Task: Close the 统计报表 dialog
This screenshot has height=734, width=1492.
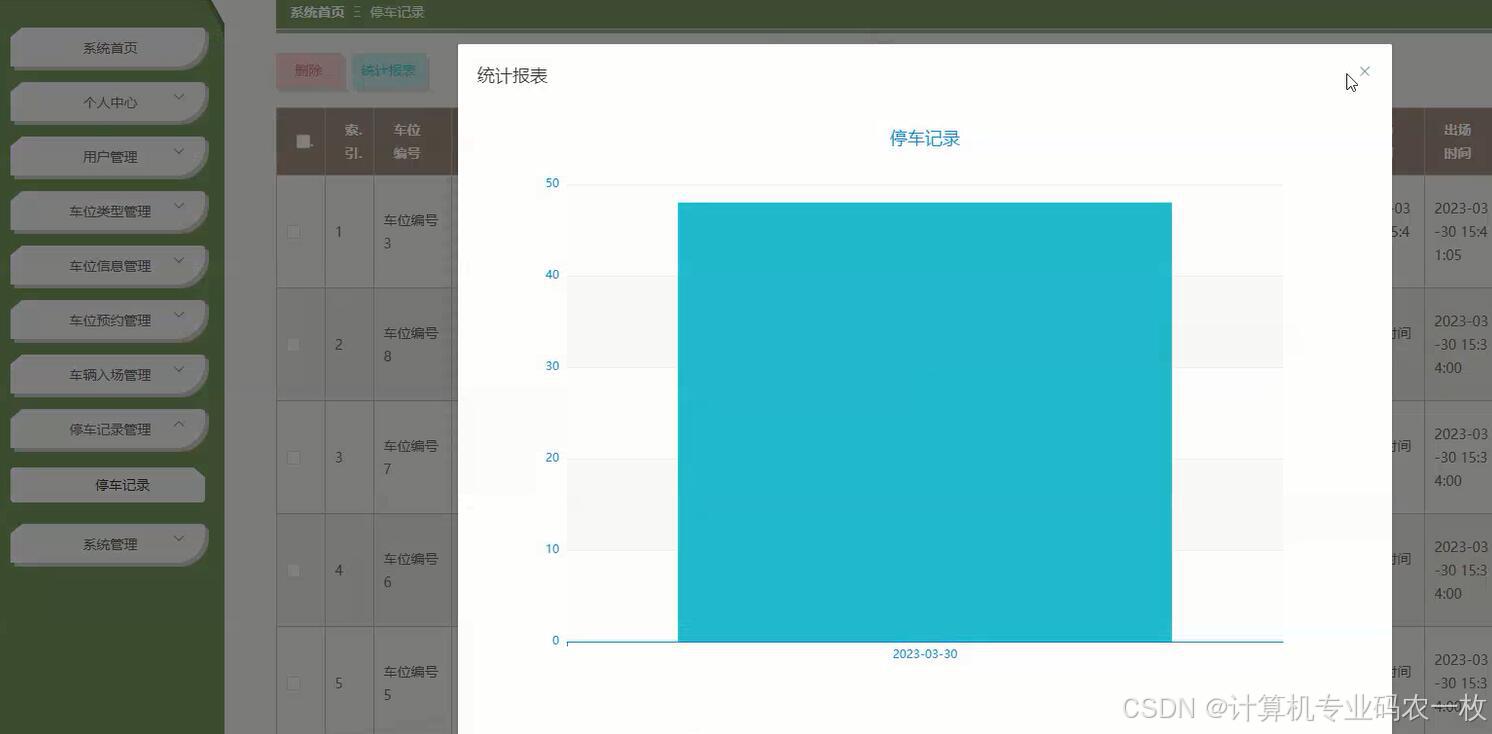Action: [x=1364, y=71]
